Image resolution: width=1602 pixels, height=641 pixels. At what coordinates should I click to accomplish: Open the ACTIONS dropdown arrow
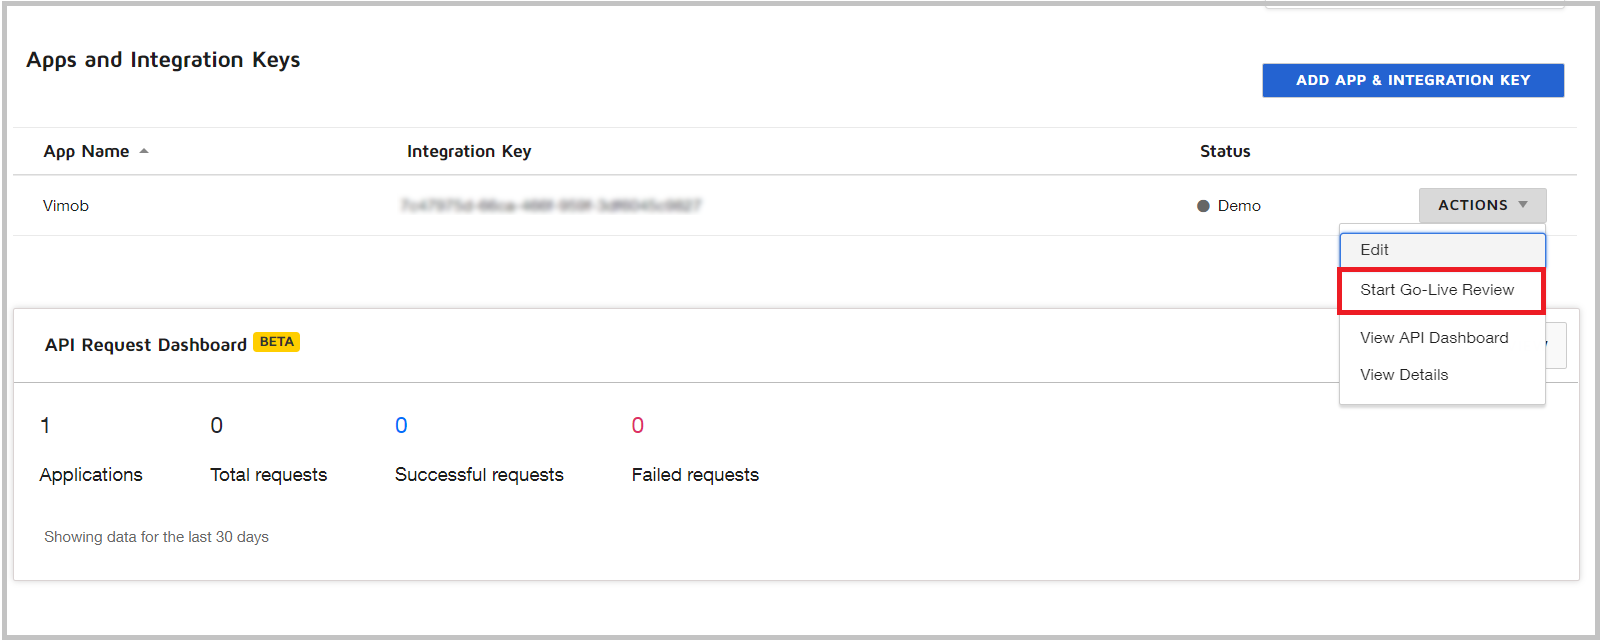1522,205
